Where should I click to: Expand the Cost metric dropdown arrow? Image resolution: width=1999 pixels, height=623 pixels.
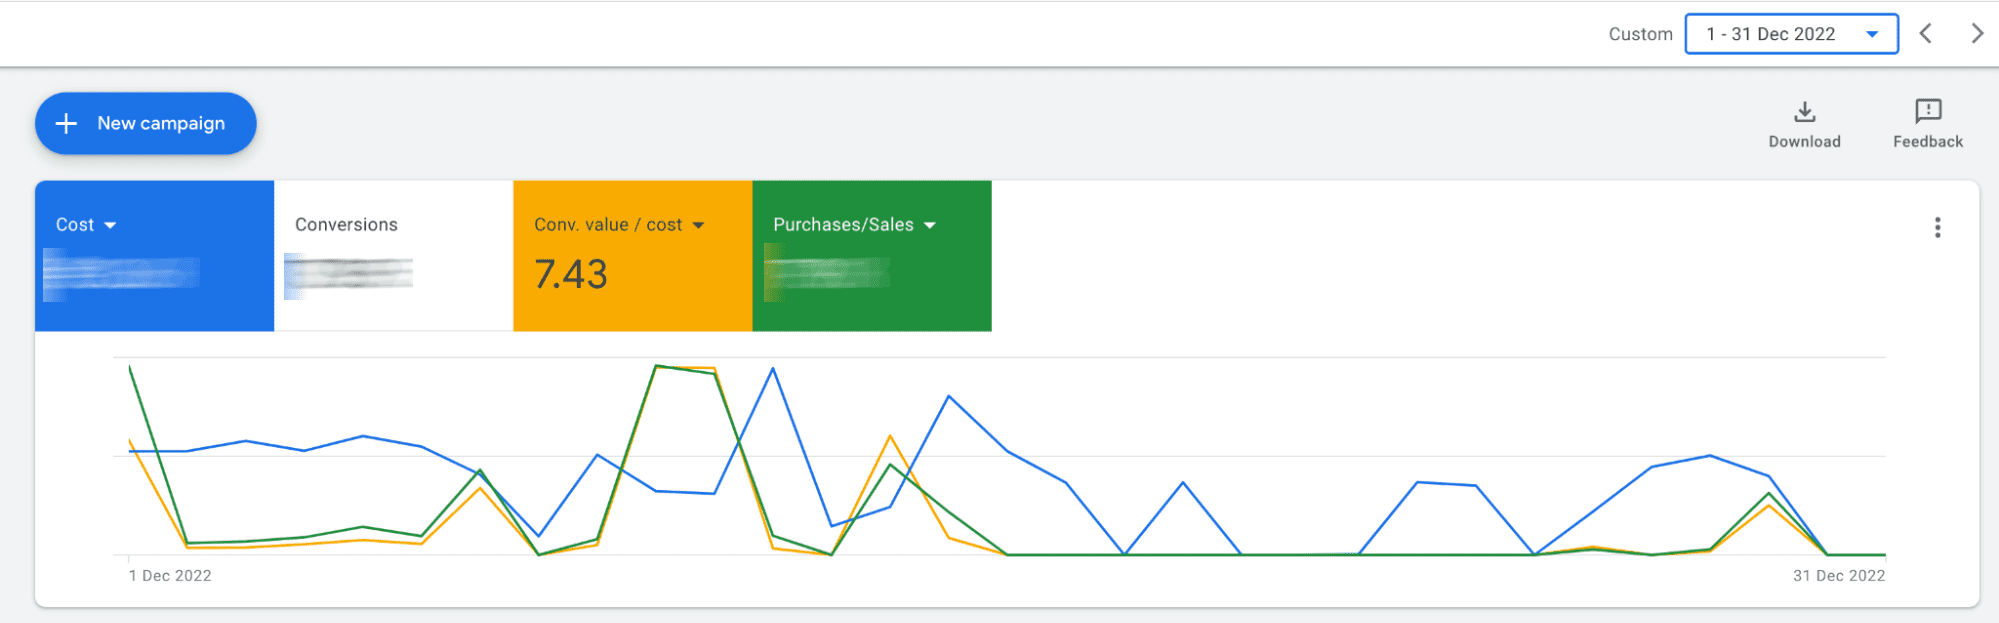tap(110, 226)
